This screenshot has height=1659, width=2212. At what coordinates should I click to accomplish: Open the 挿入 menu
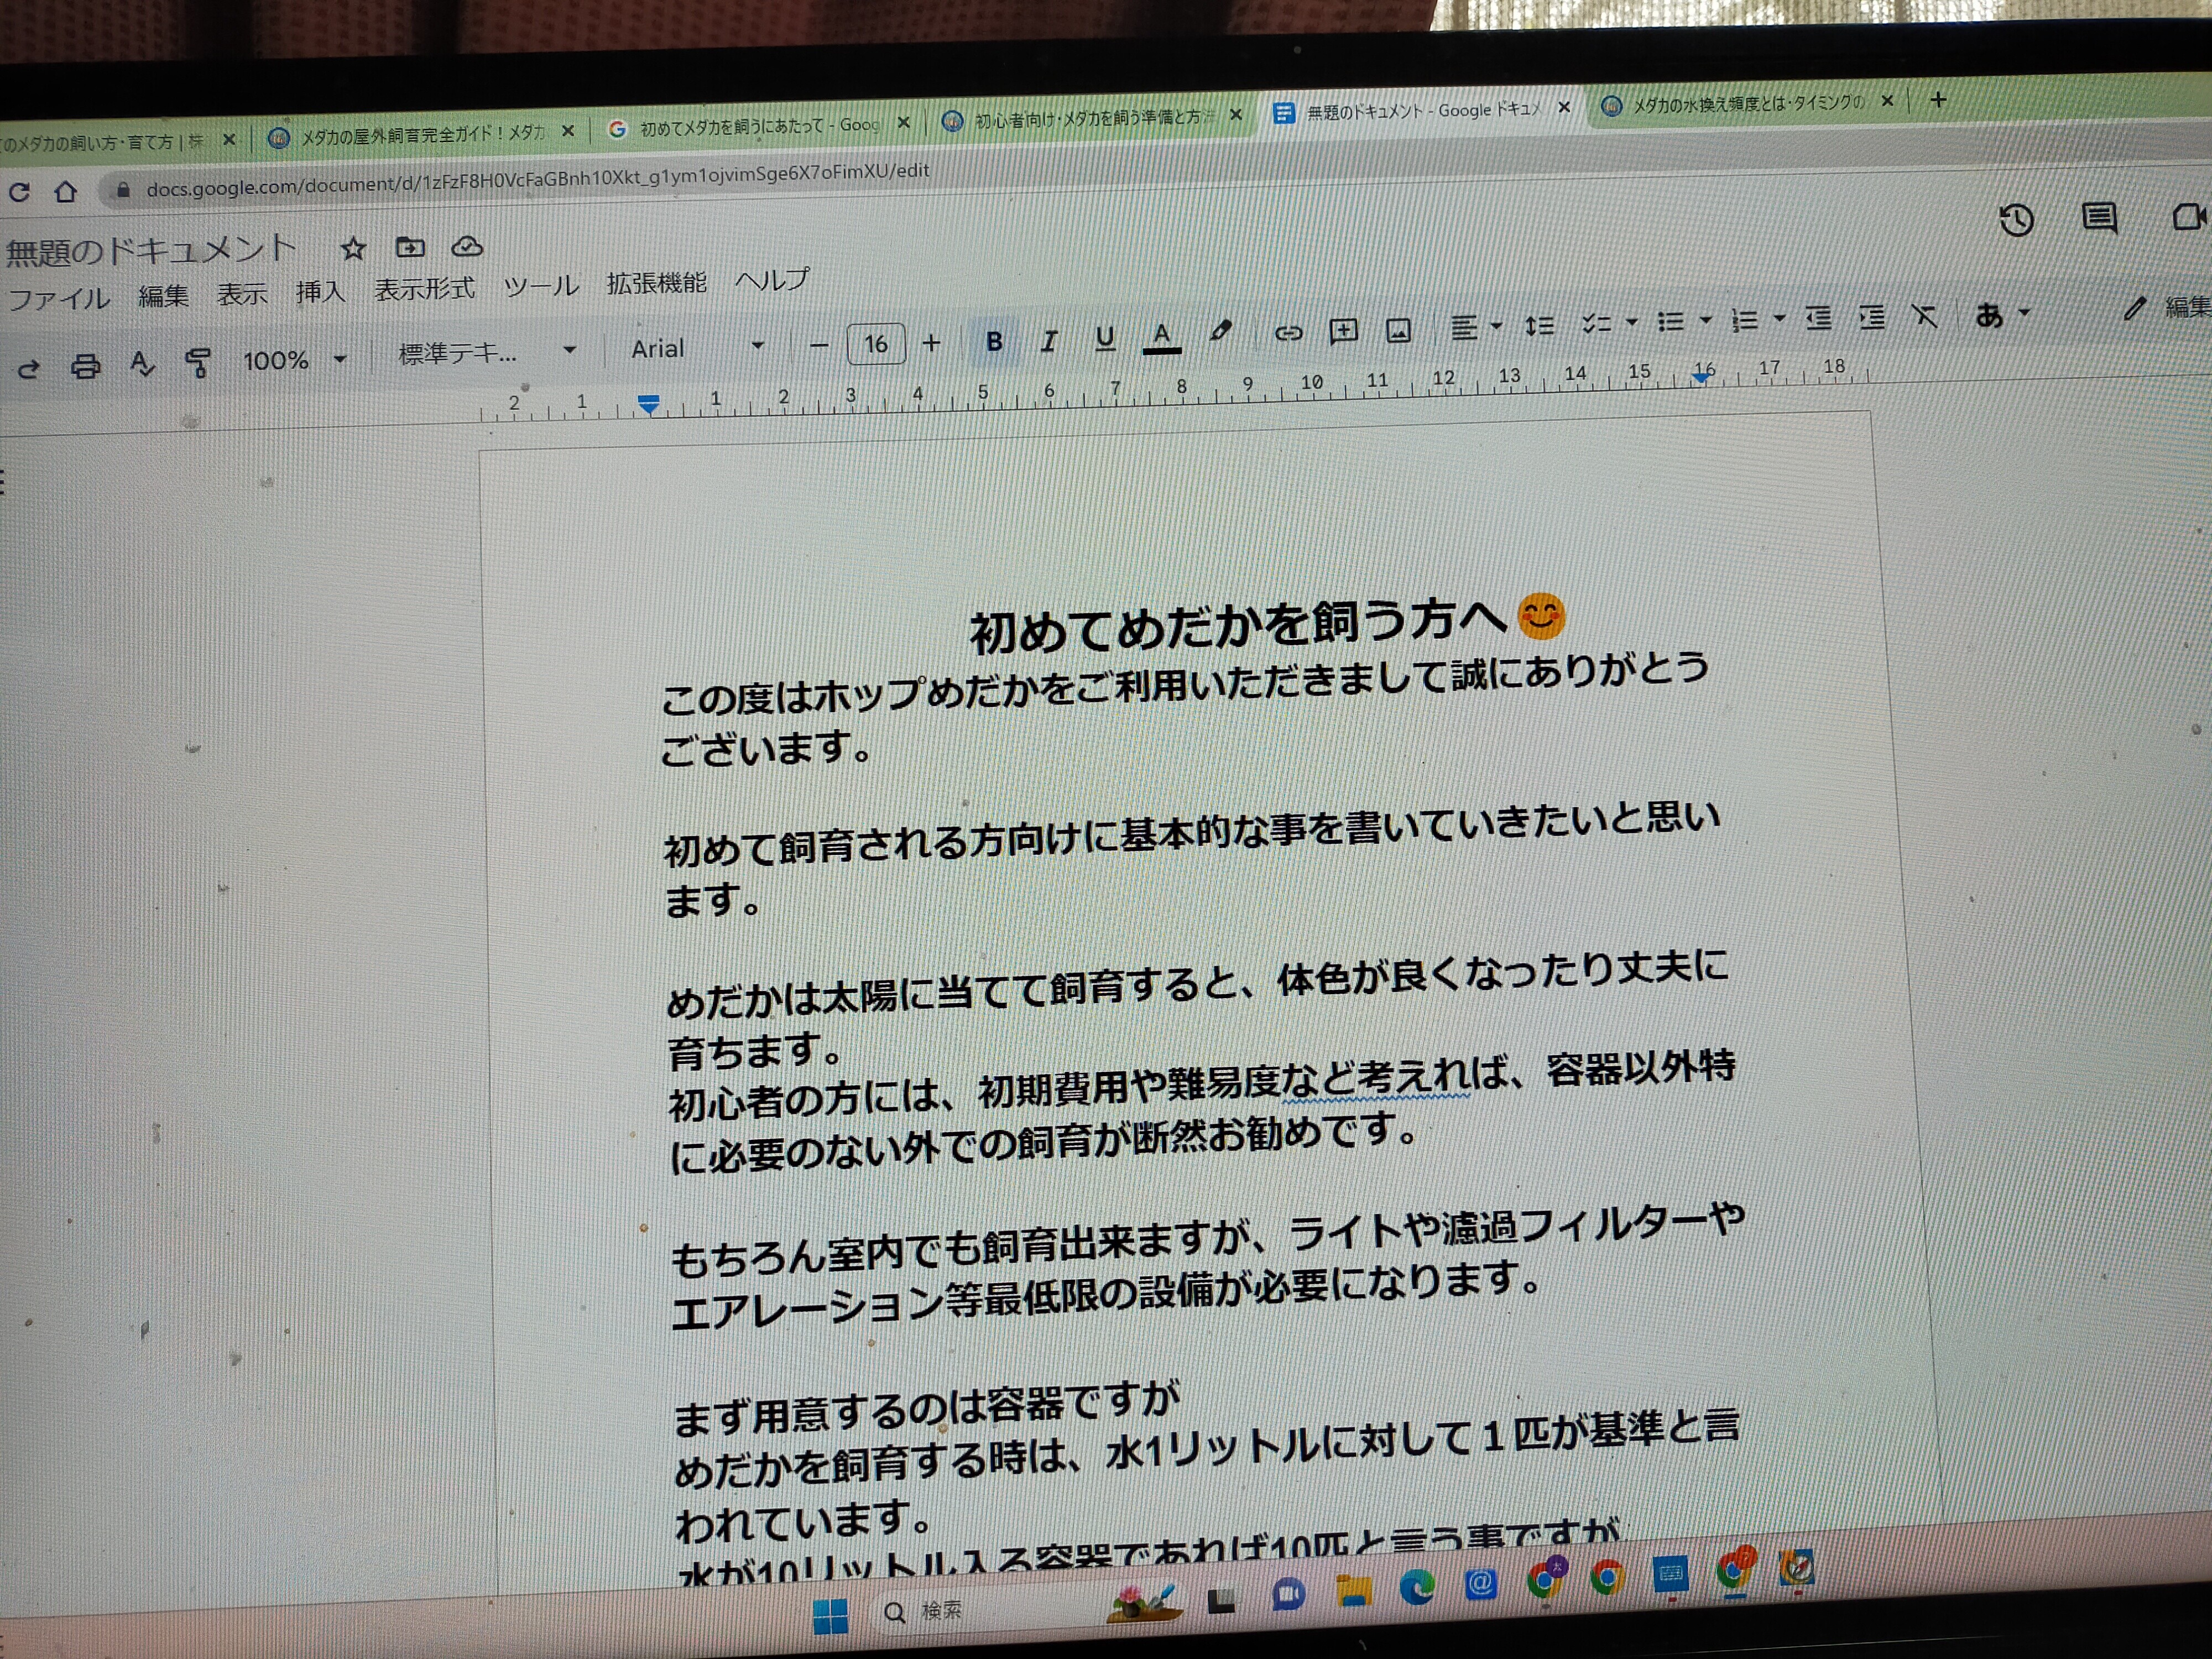click(x=320, y=292)
